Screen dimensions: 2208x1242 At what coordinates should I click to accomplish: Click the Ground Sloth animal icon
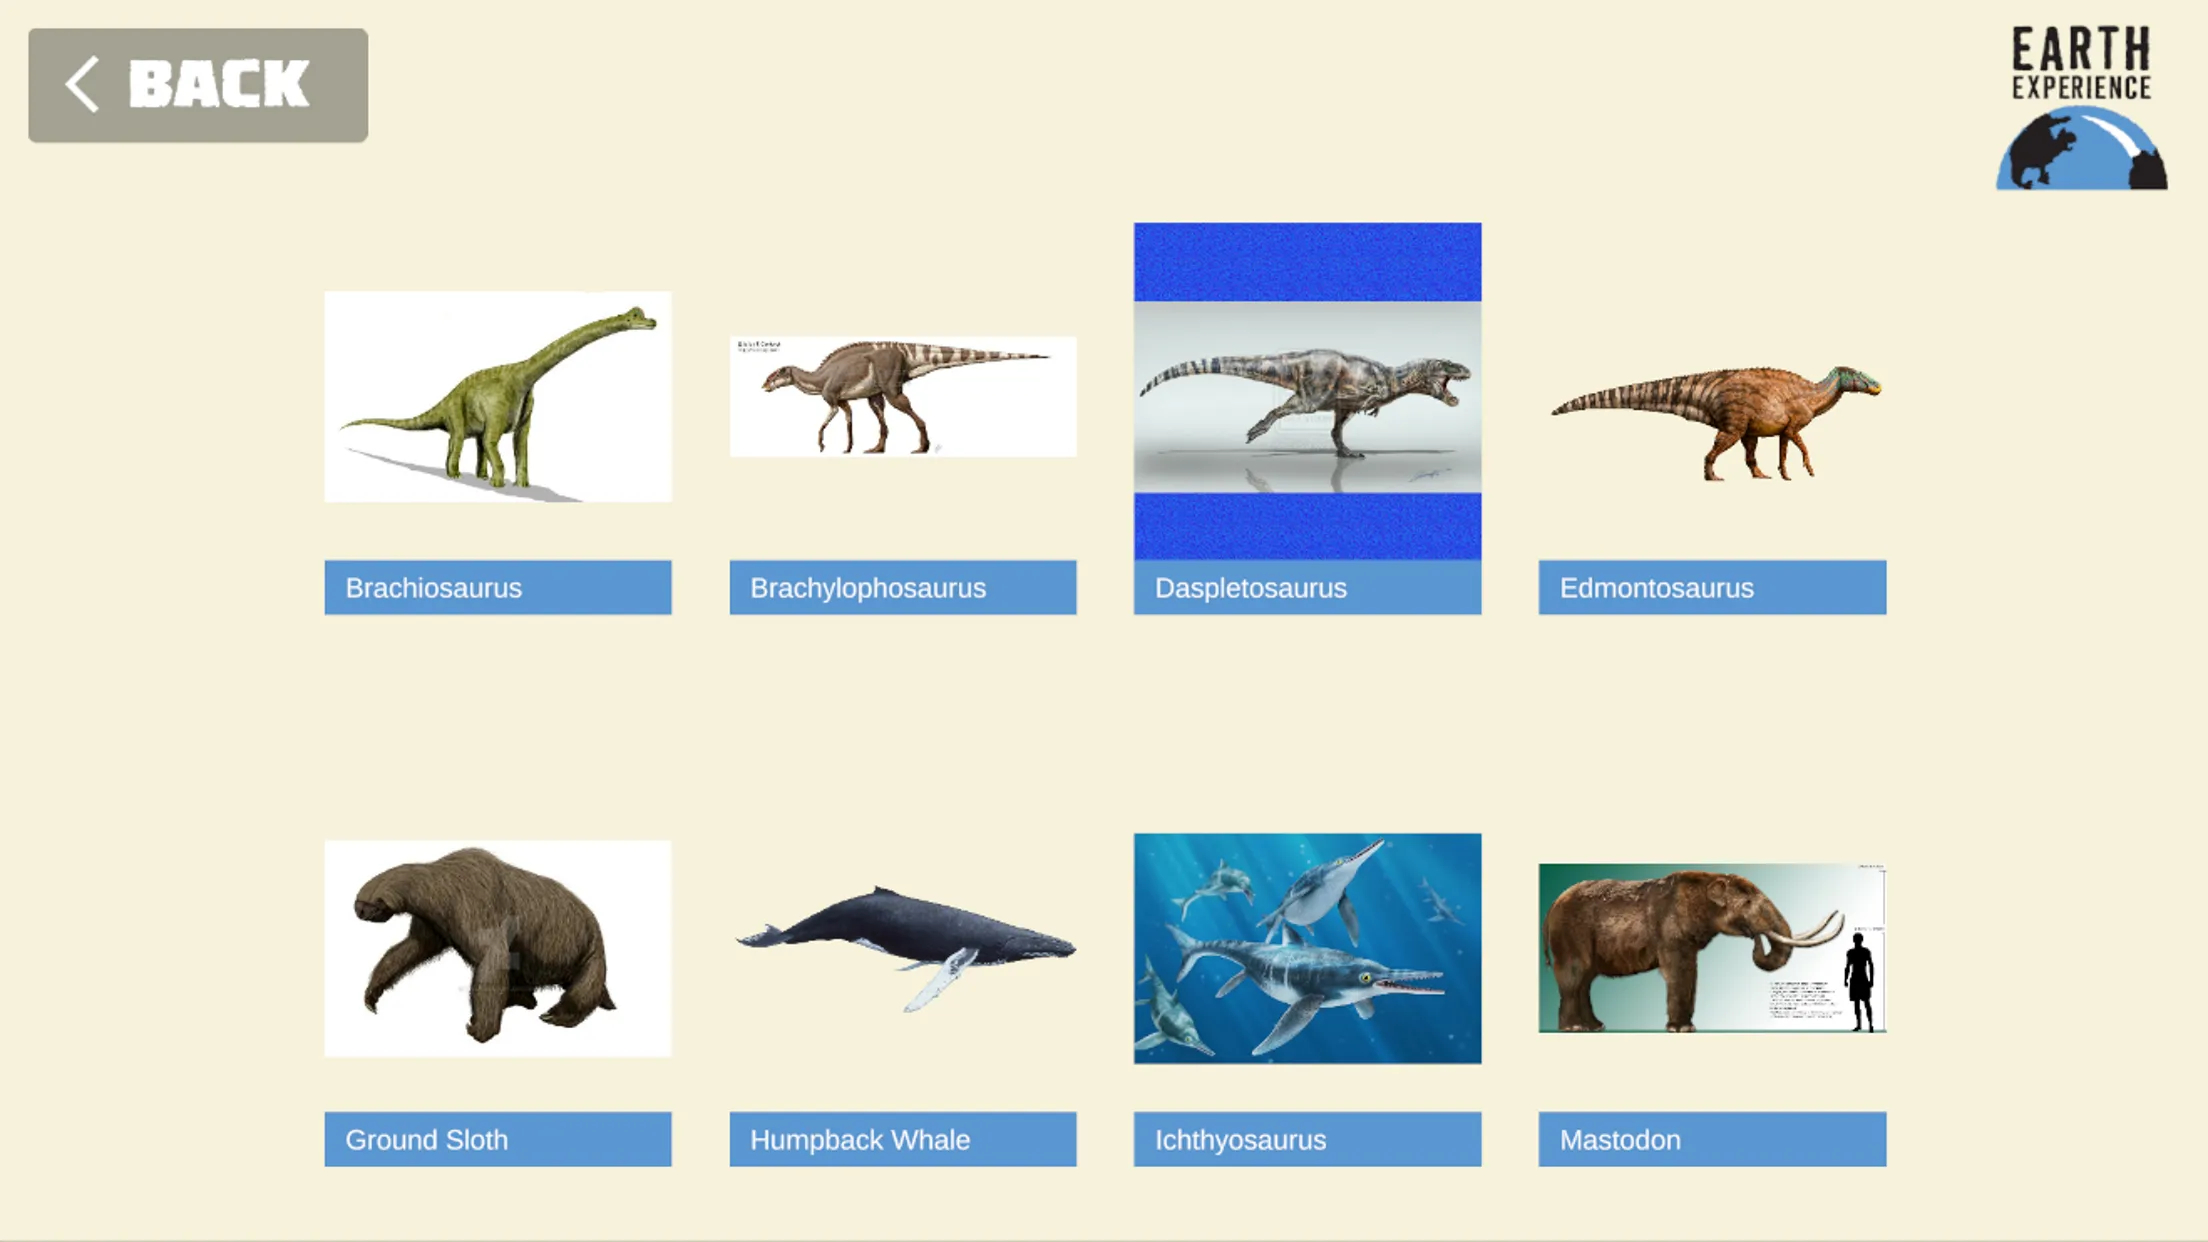click(497, 948)
